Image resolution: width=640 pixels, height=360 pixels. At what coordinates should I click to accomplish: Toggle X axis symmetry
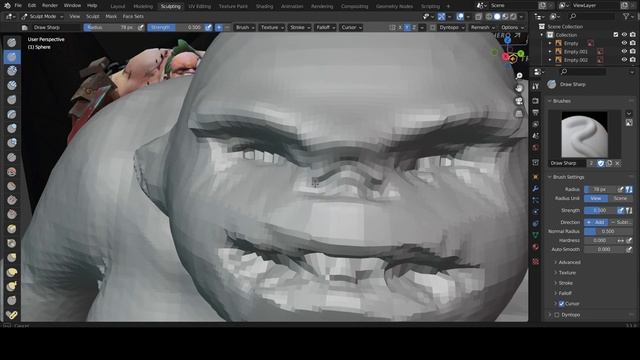click(400, 27)
